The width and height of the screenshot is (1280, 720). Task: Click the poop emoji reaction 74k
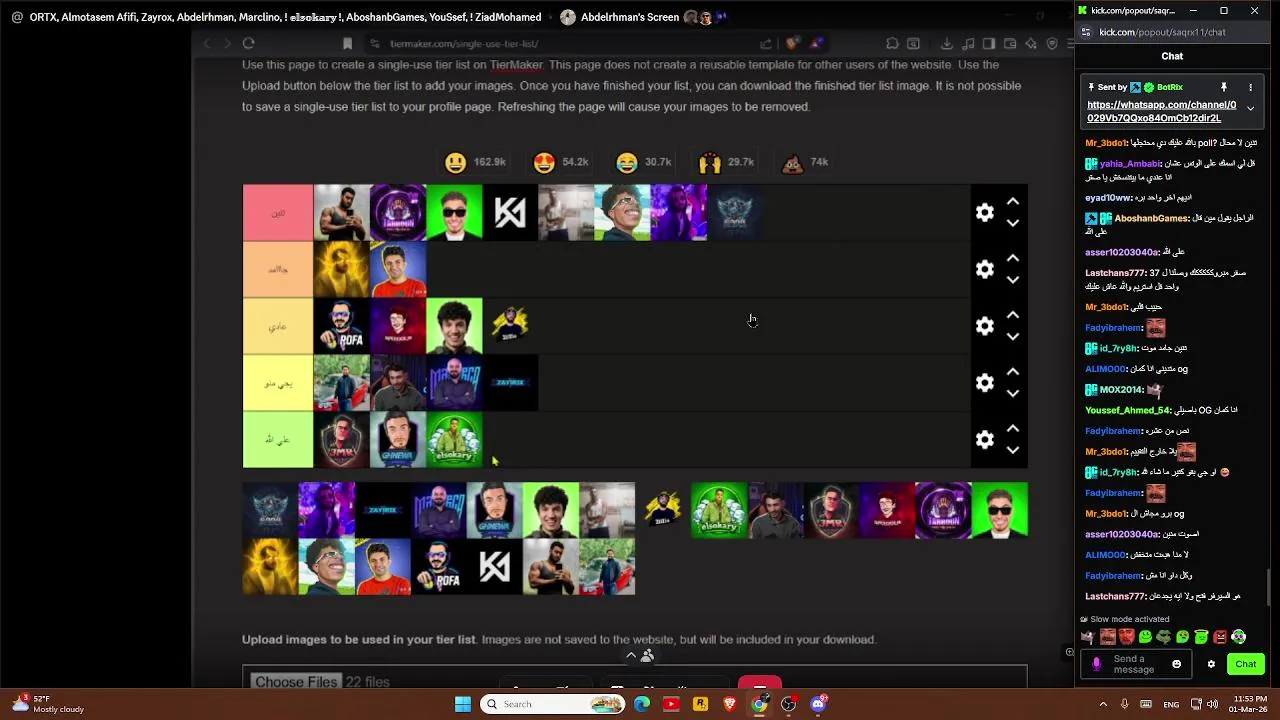tap(805, 162)
